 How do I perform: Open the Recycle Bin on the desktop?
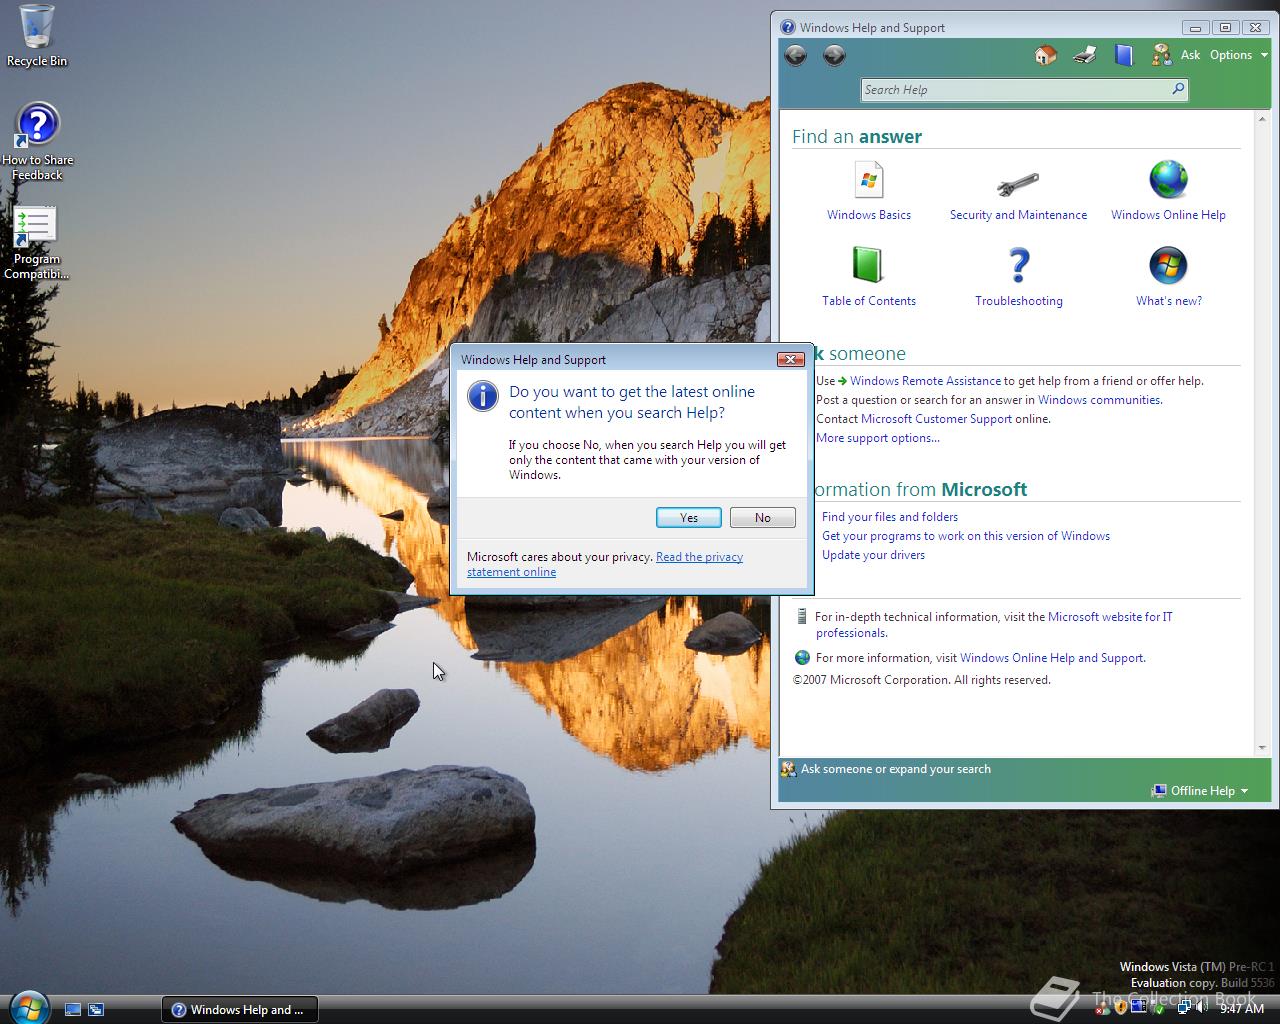pyautogui.click(x=36, y=36)
